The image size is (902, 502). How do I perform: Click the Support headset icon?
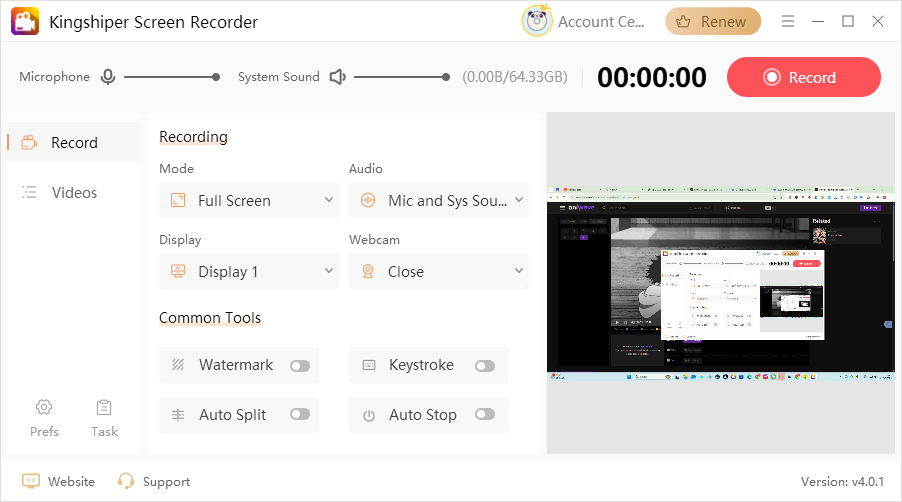click(125, 481)
